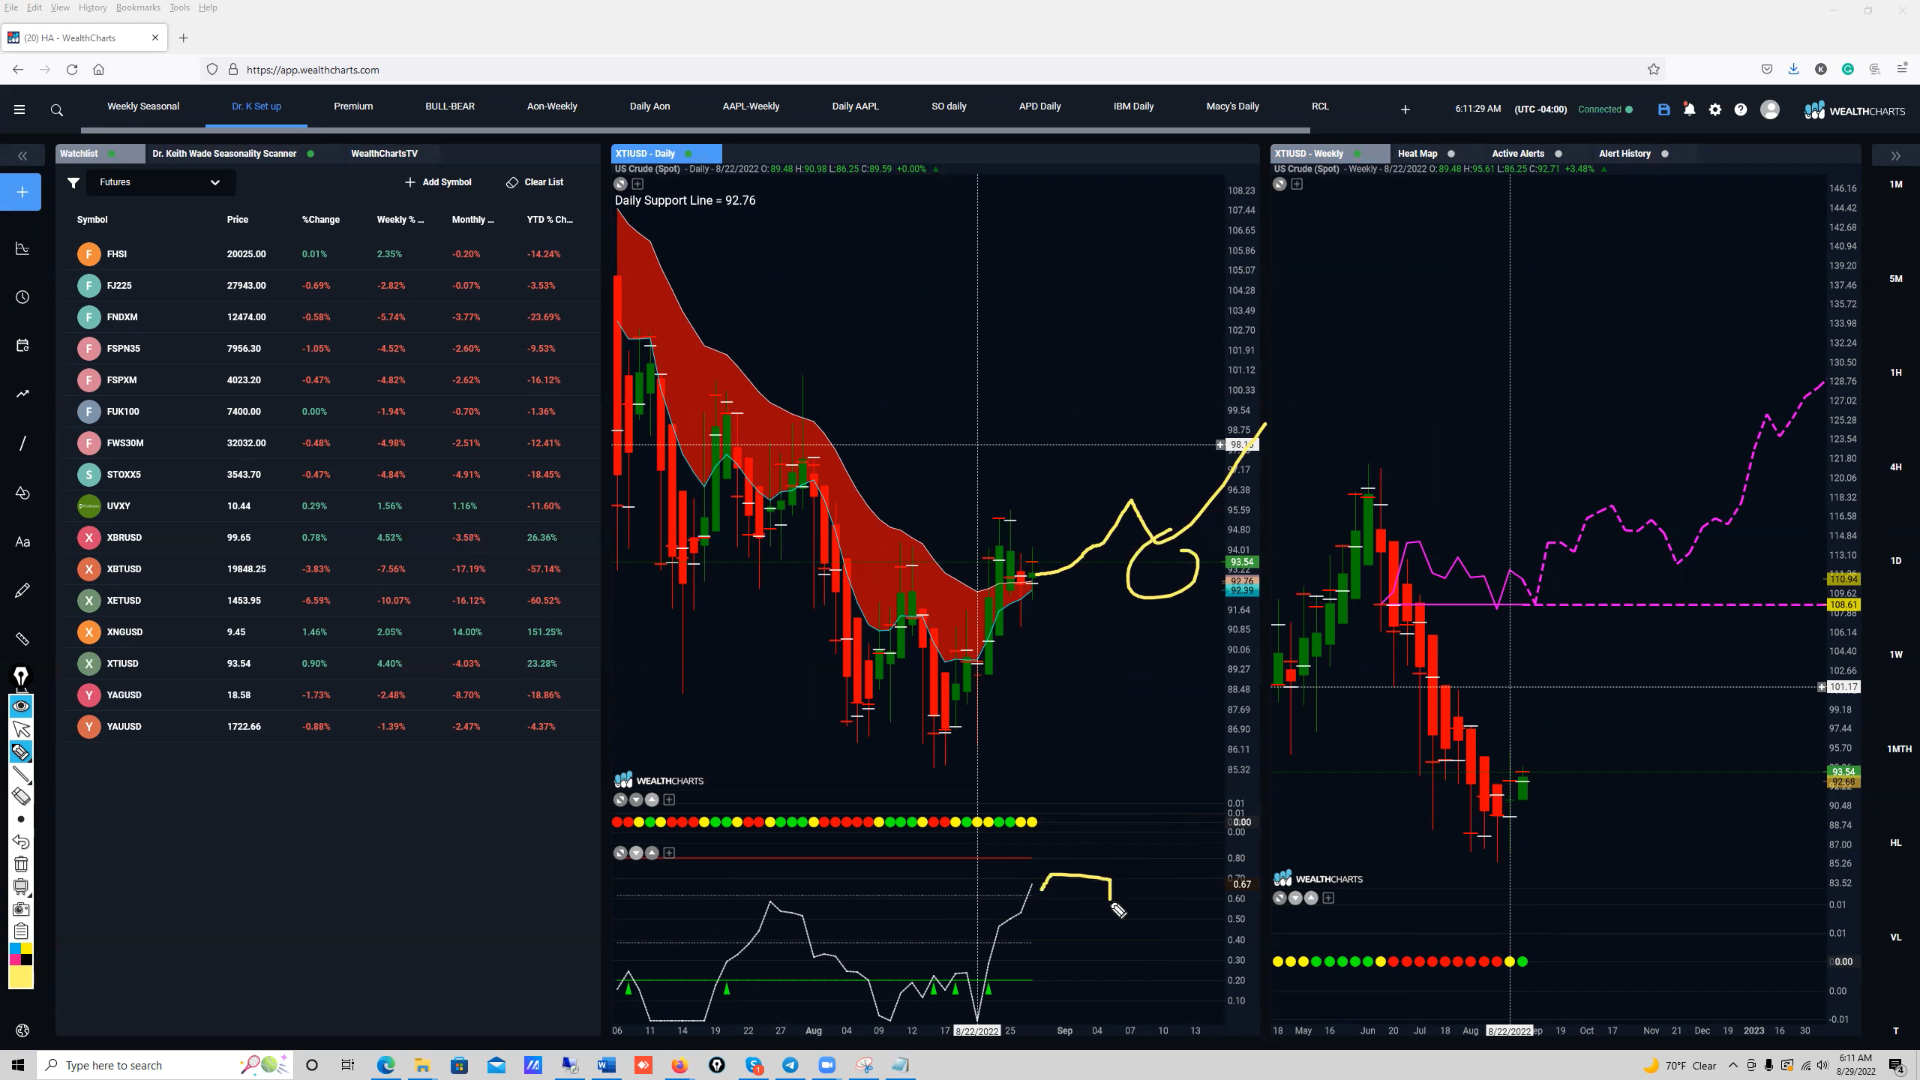Image resolution: width=1920 pixels, height=1080 pixels.
Task: Toggle the Seasonality Scanner tab status dot
Action: [311, 154]
